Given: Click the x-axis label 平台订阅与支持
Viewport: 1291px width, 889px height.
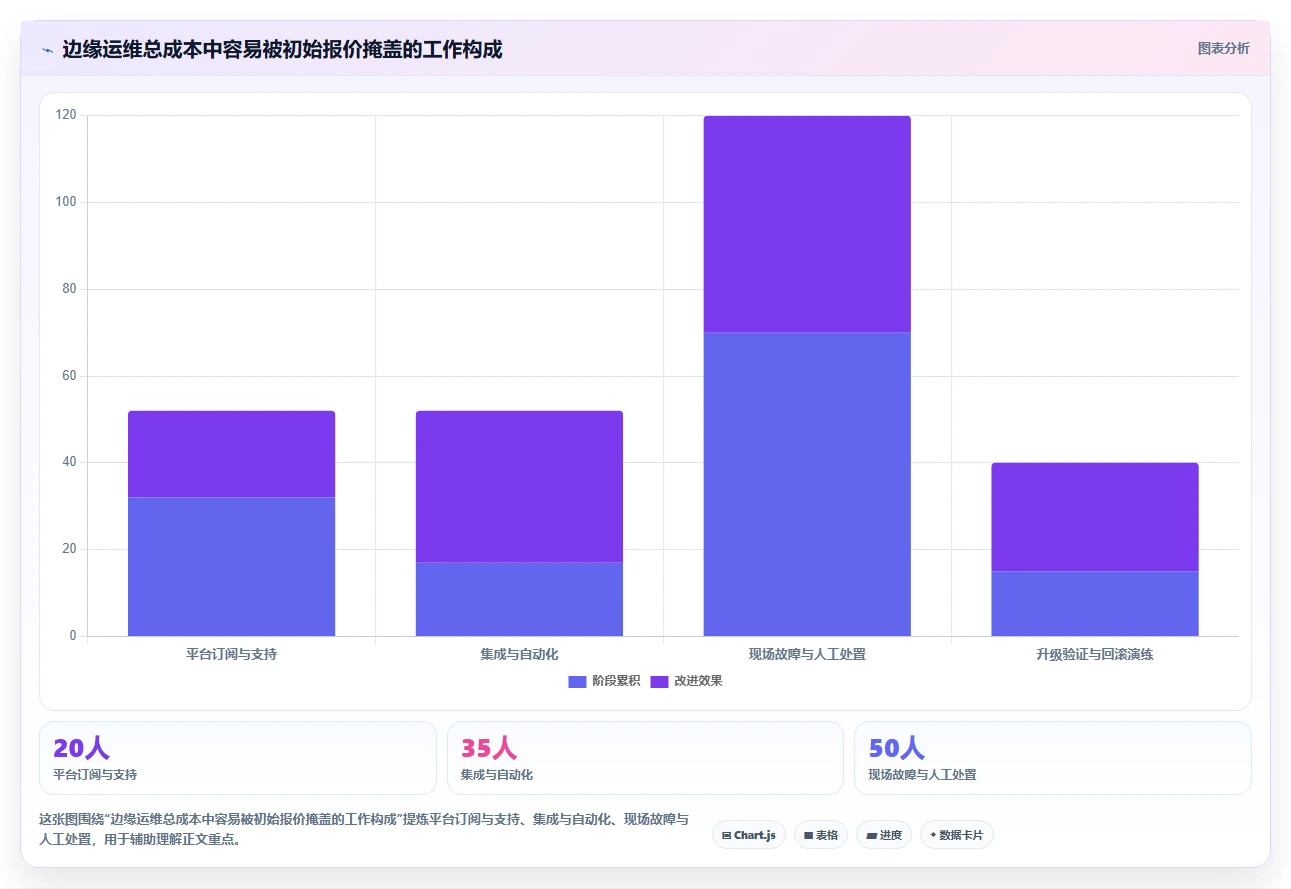Looking at the screenshot, I should [x=231, y=655].
